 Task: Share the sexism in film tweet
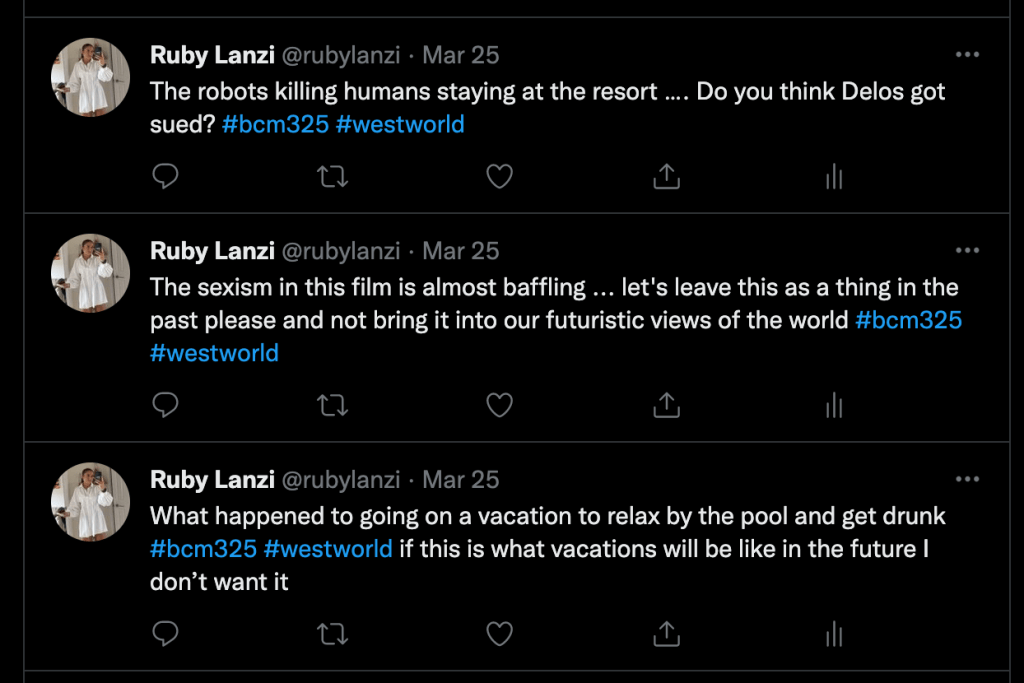pos(666,405)
